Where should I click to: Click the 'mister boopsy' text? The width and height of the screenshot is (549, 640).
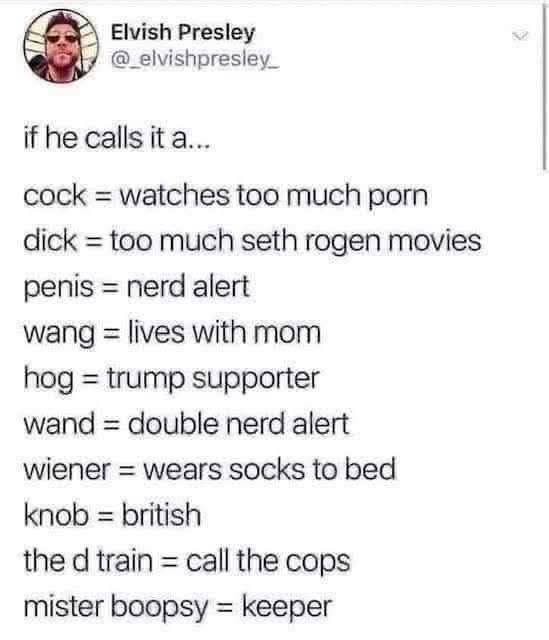pos(116,607)
